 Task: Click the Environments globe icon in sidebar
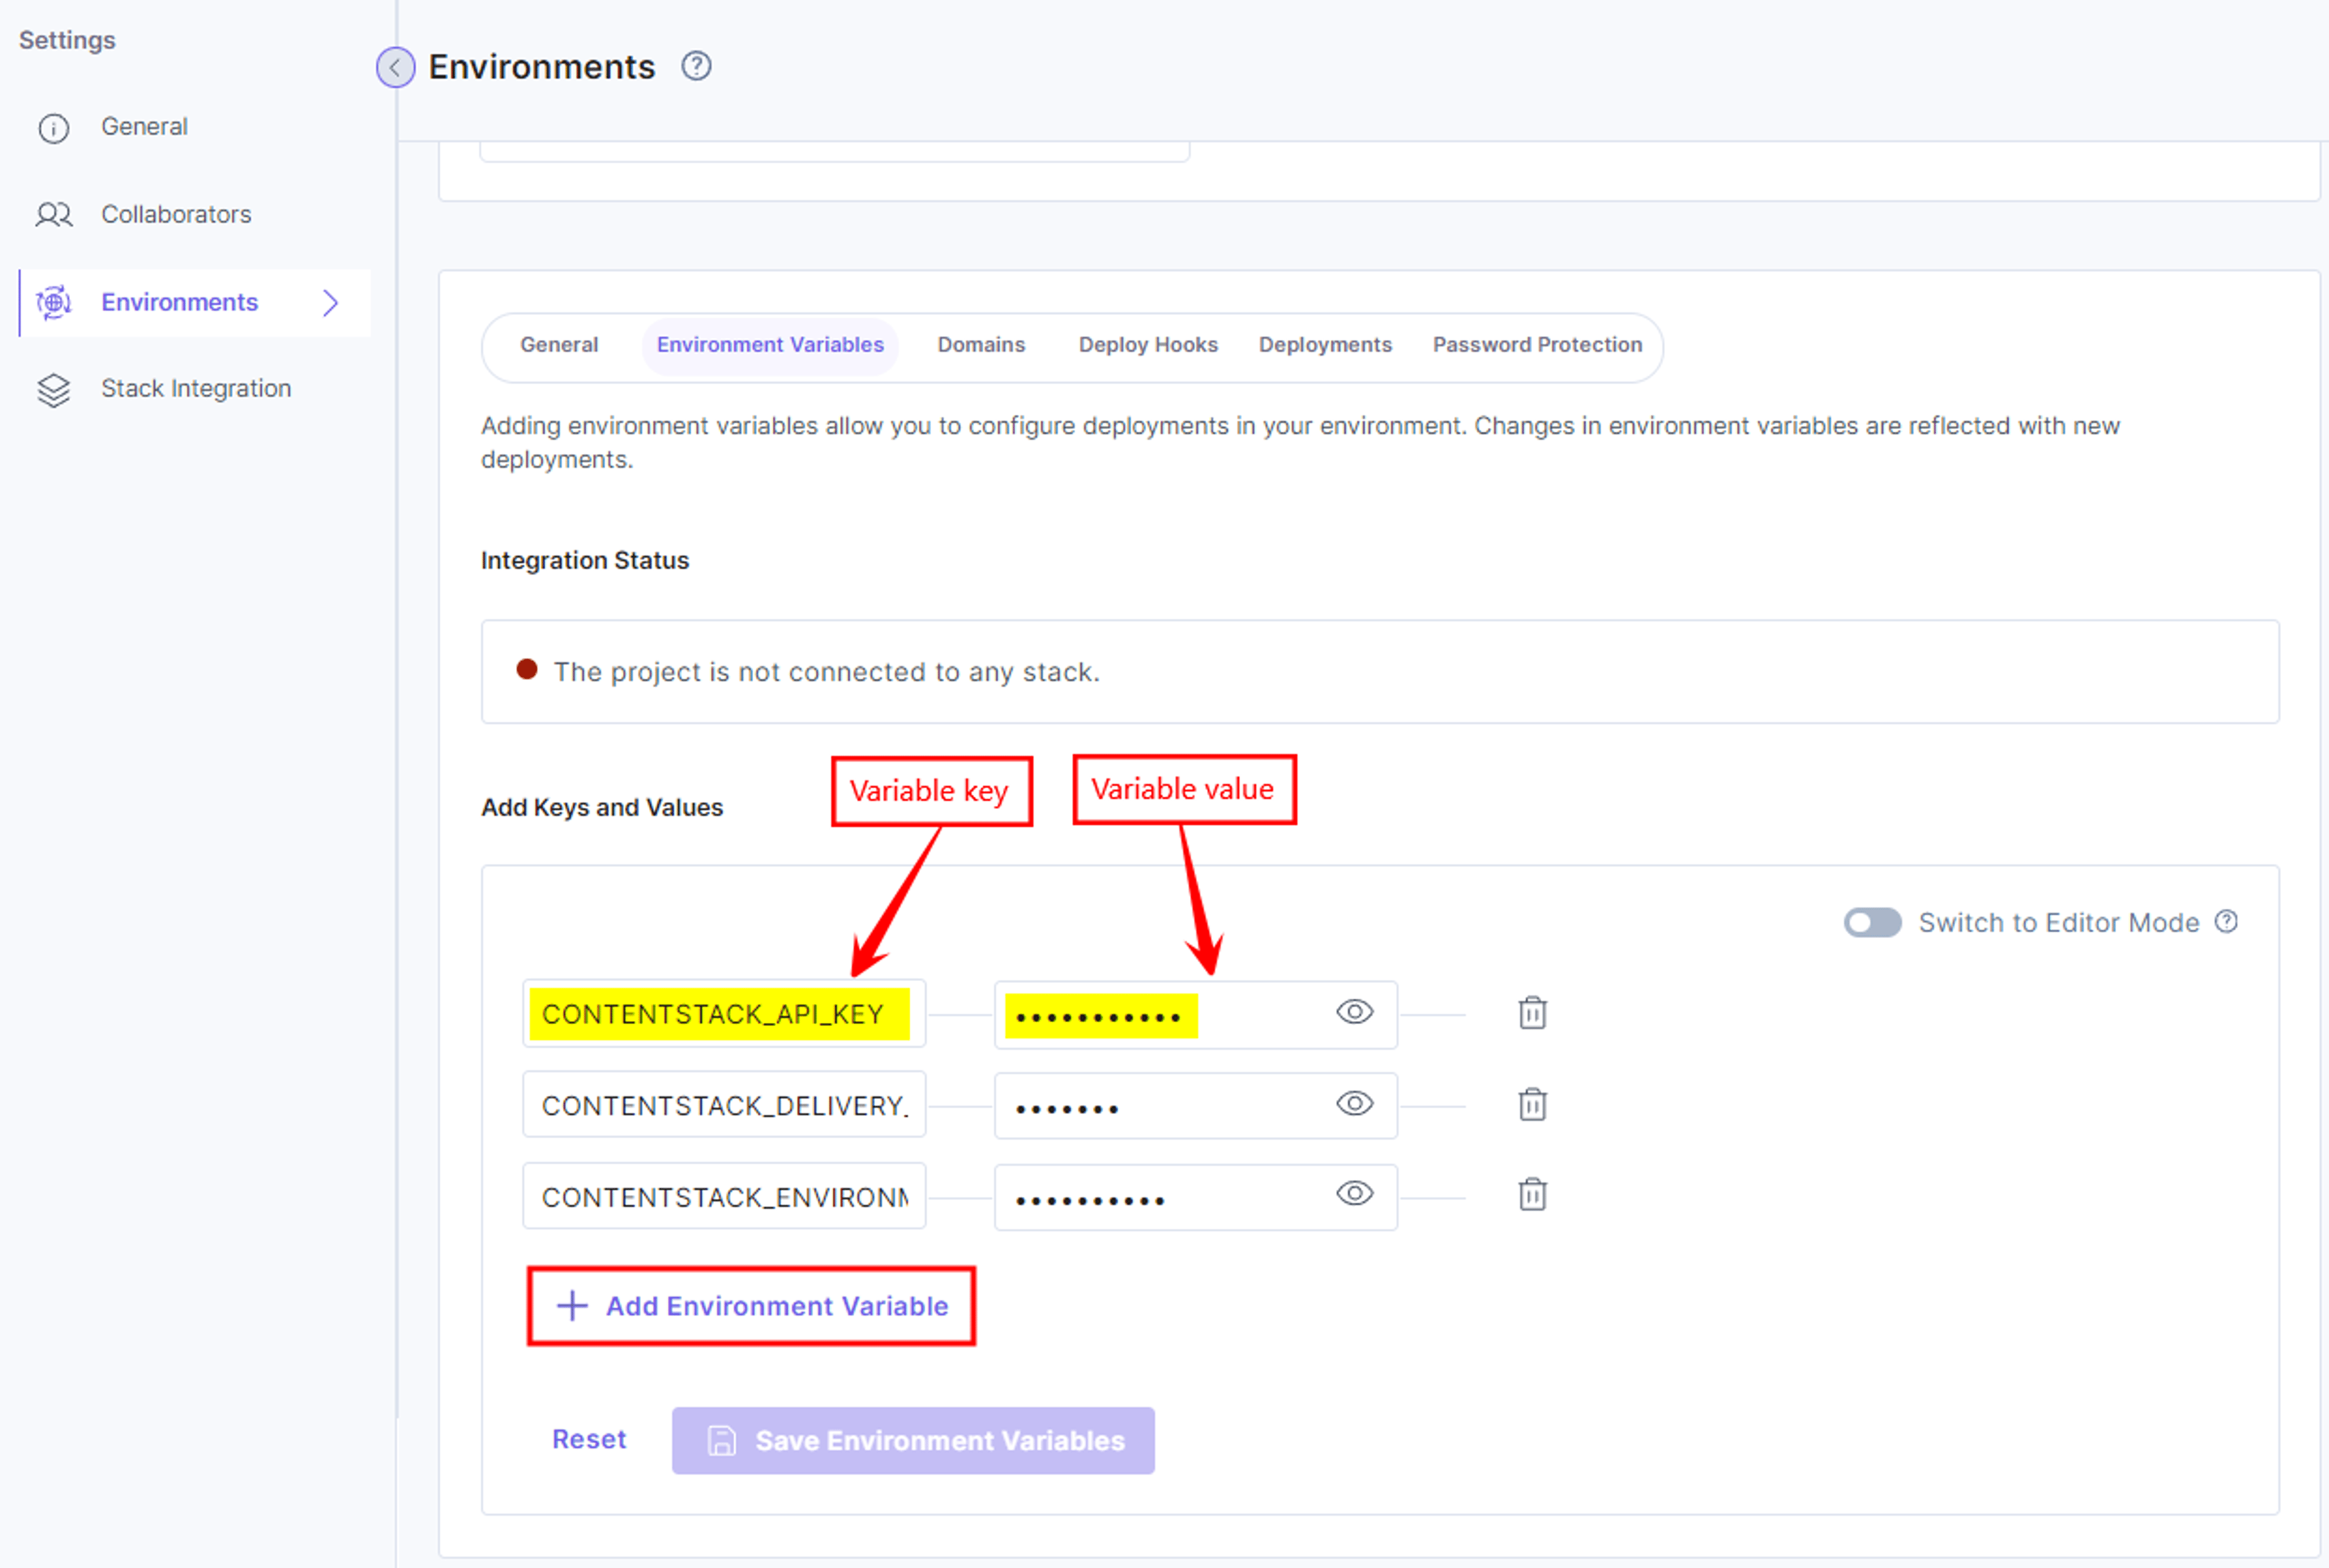click(54, 302)
